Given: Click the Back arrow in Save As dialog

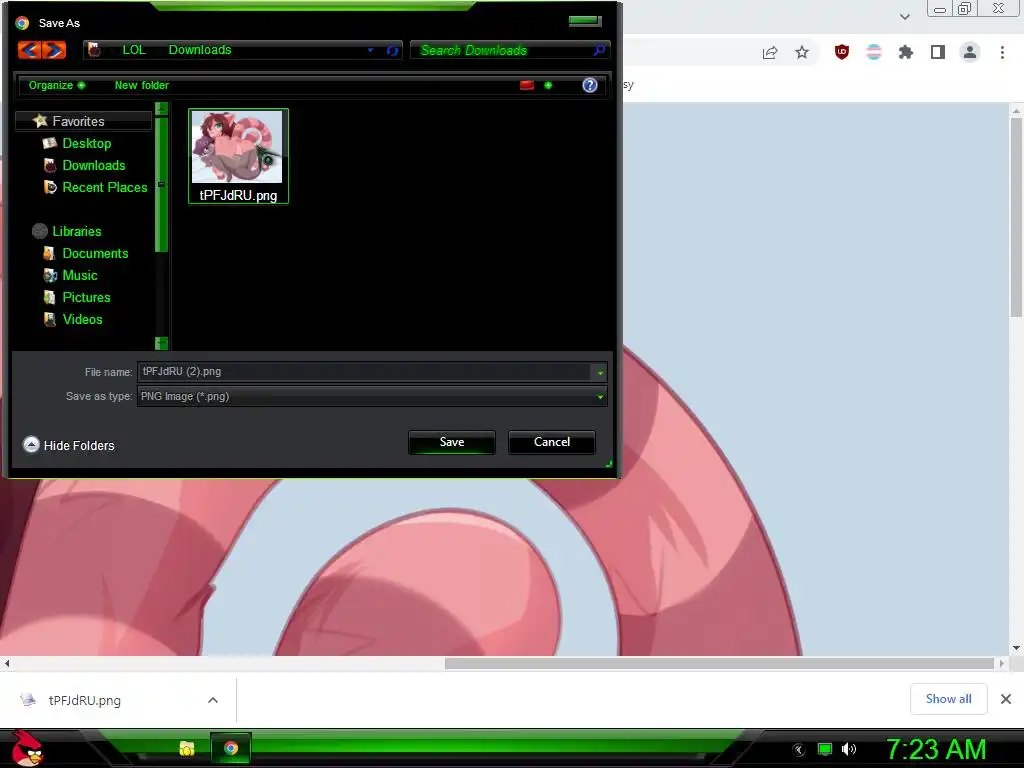Looking at the screenshot, I should pyautogui.click(x=29, y=50).
